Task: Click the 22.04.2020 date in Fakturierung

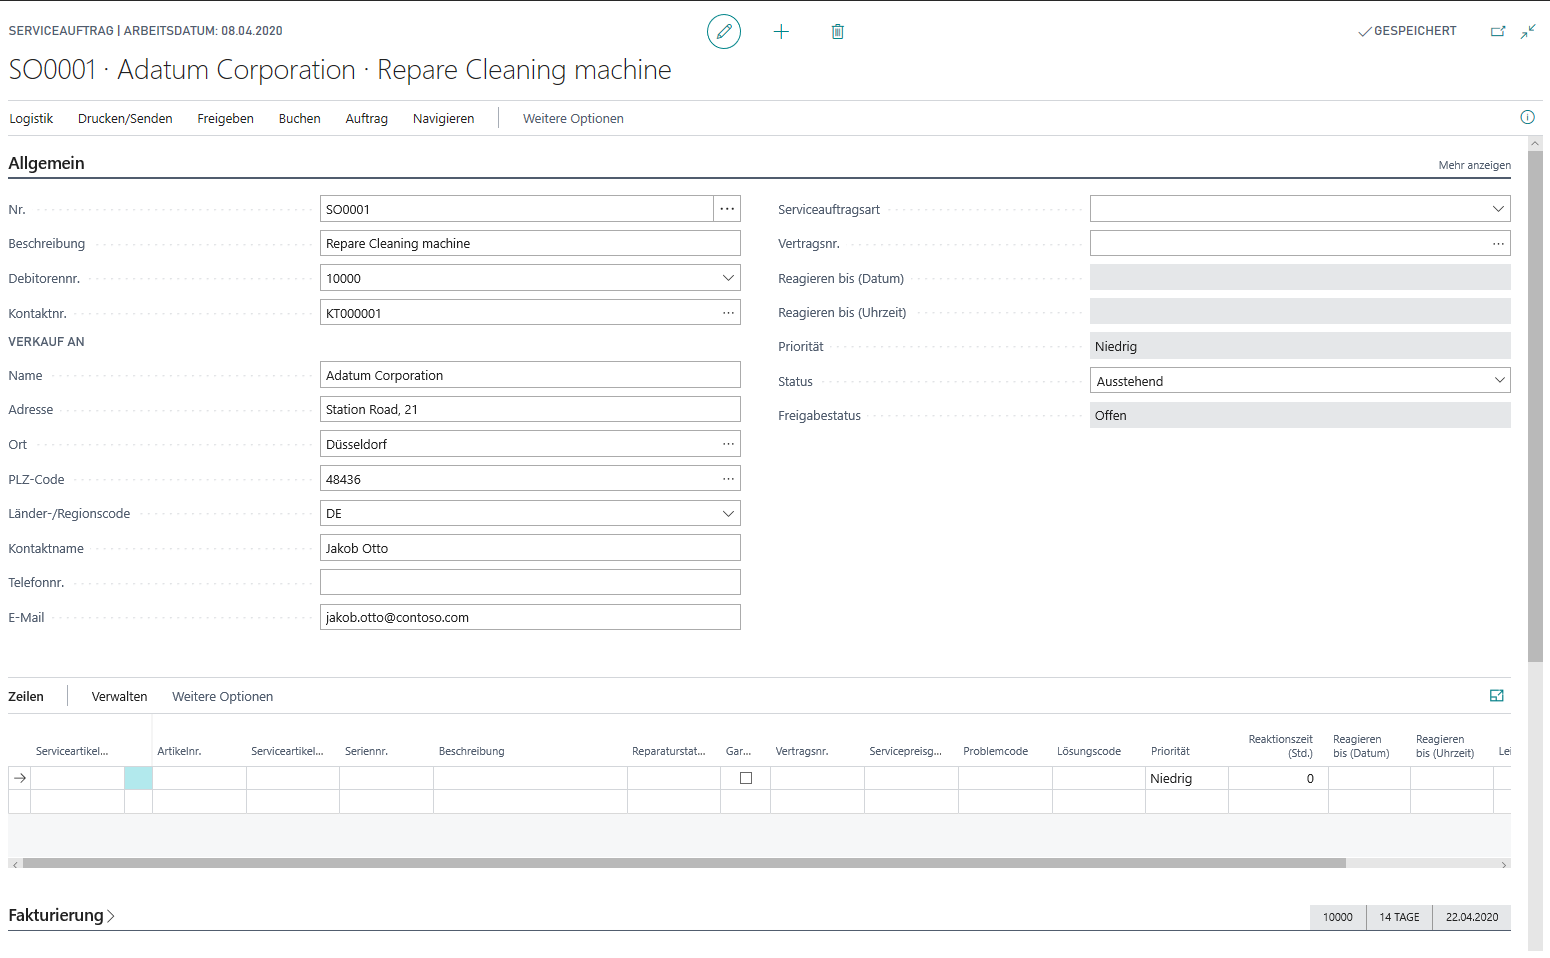Action: [x=1471, y=917]
